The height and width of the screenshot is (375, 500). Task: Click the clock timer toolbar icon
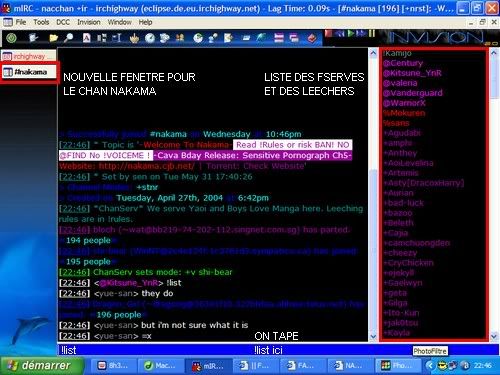[150, 38]
